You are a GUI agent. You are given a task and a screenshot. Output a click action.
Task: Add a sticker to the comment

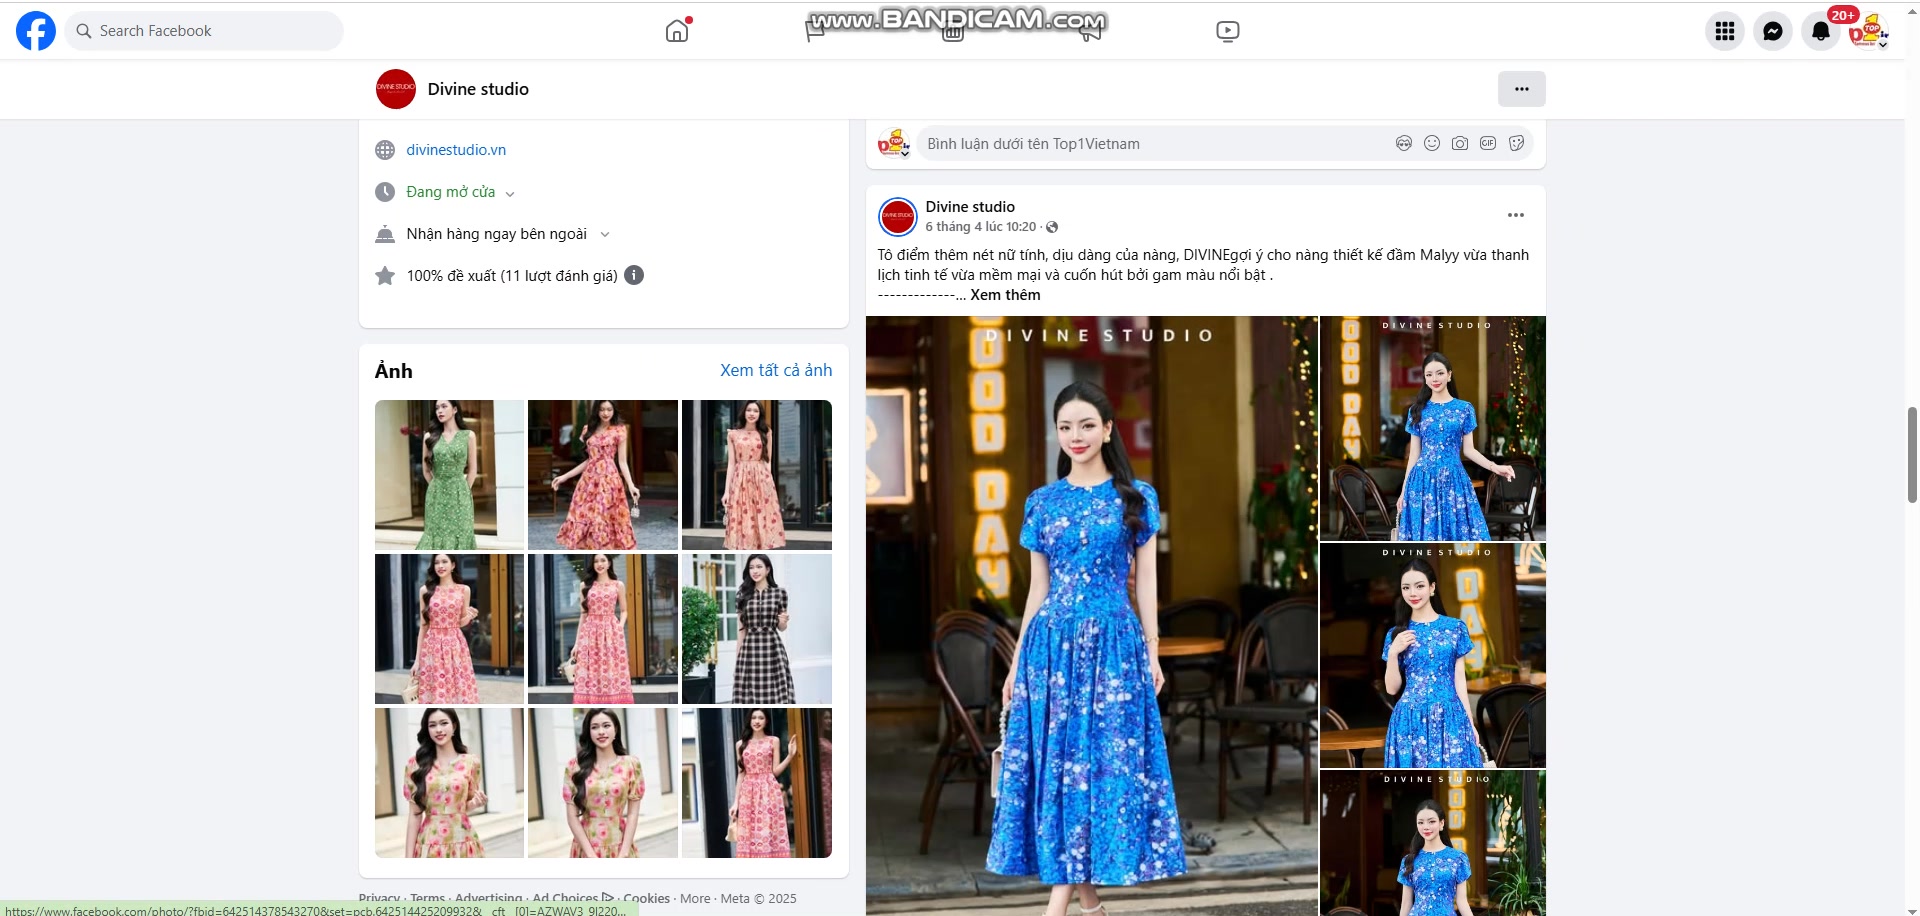(1516, 143)
